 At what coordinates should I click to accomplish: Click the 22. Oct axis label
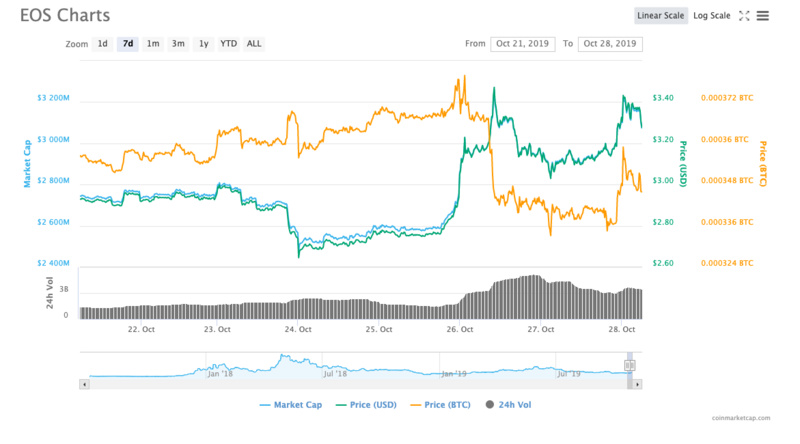coord(141,330)
